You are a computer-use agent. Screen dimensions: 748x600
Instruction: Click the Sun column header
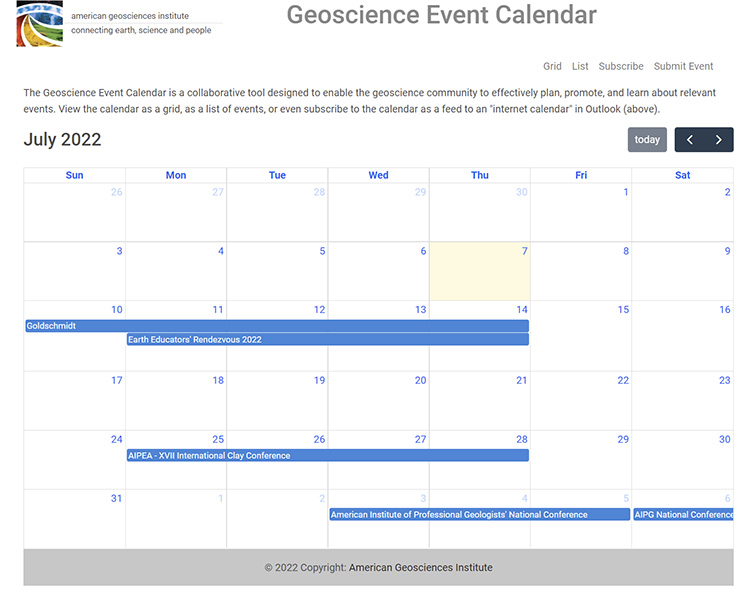coord(74,175)
